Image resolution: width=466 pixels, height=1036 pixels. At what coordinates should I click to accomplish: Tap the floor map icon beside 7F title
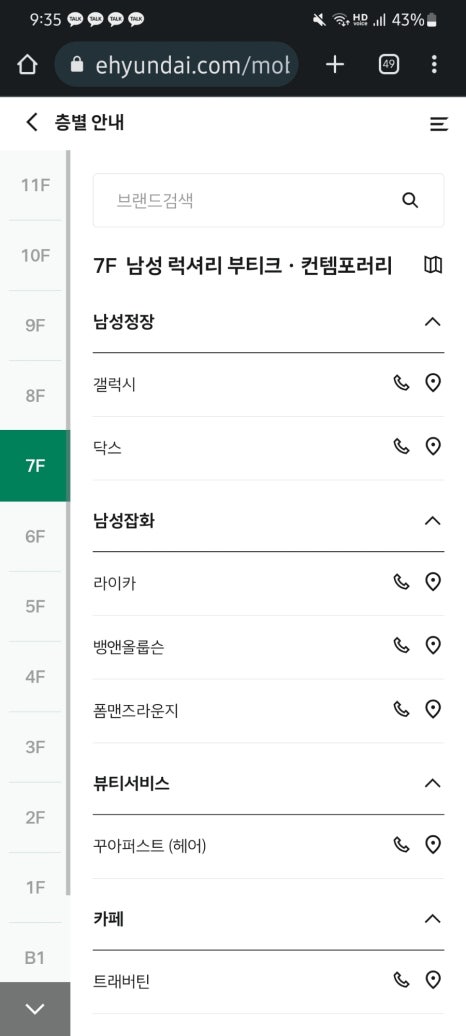tap(433, 266)
